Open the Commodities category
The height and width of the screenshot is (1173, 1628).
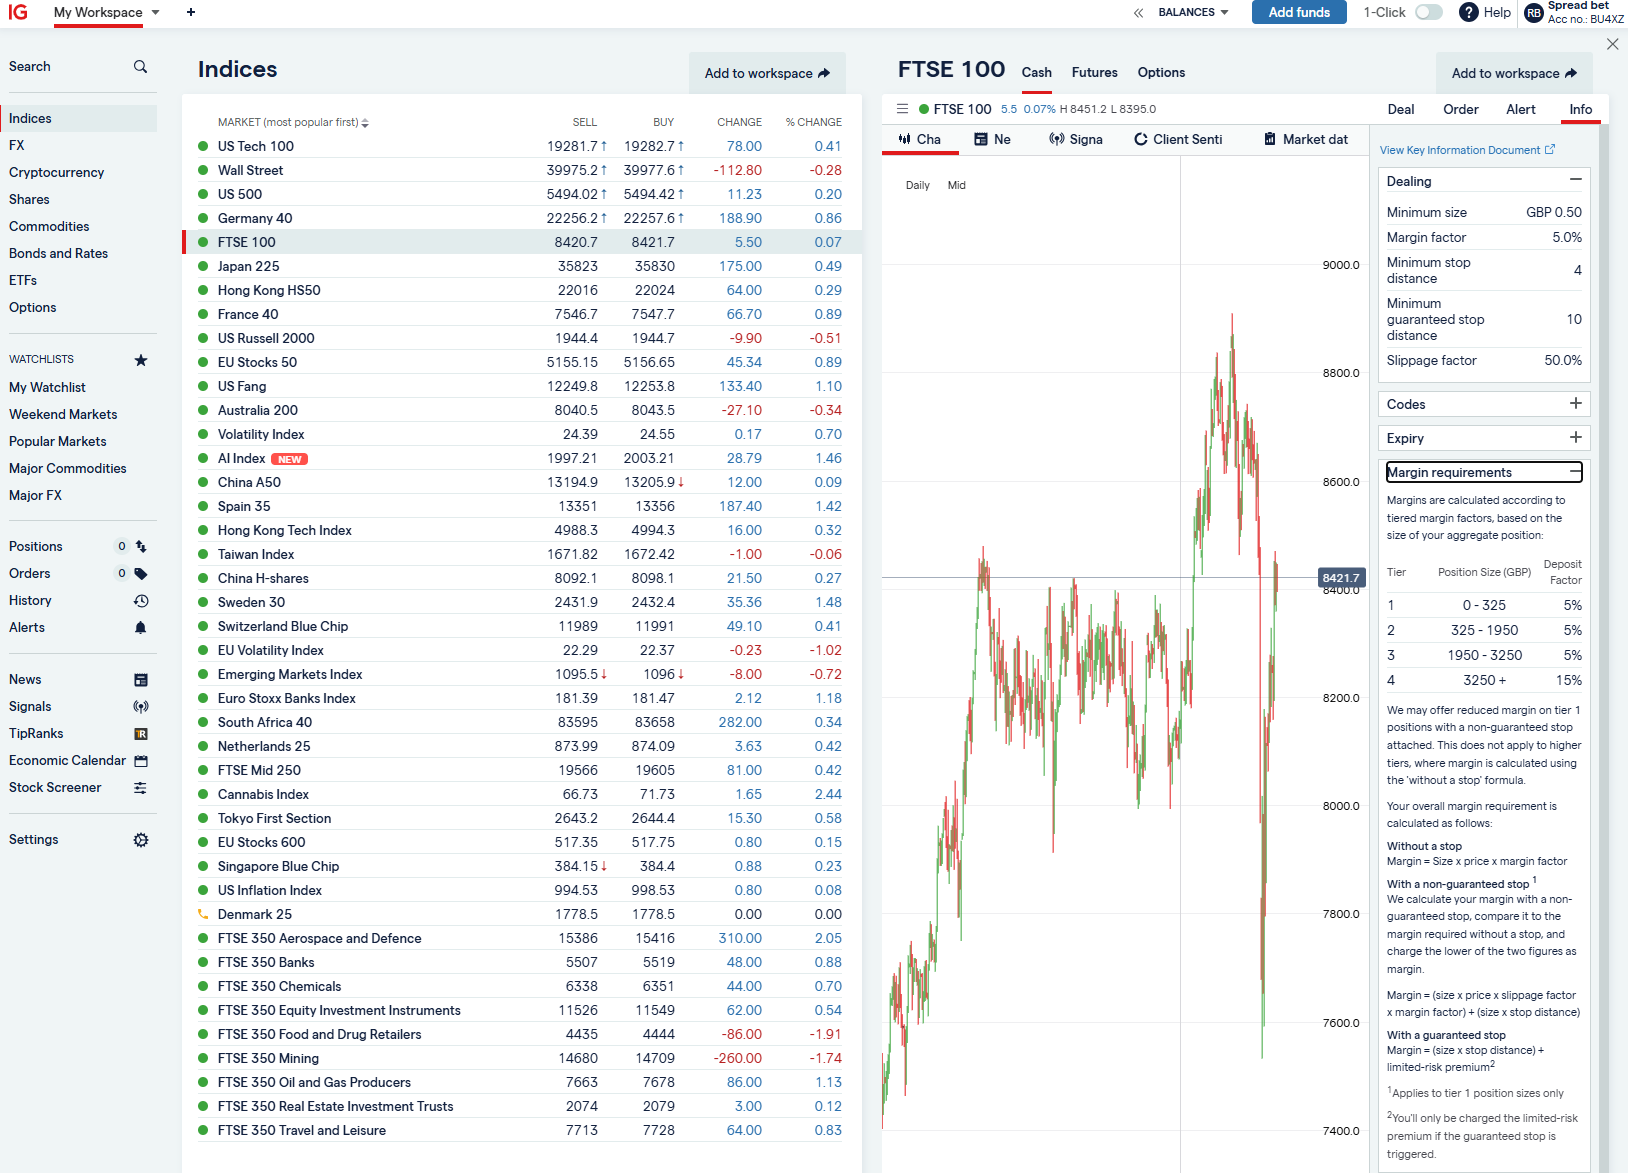click(49, 226)
